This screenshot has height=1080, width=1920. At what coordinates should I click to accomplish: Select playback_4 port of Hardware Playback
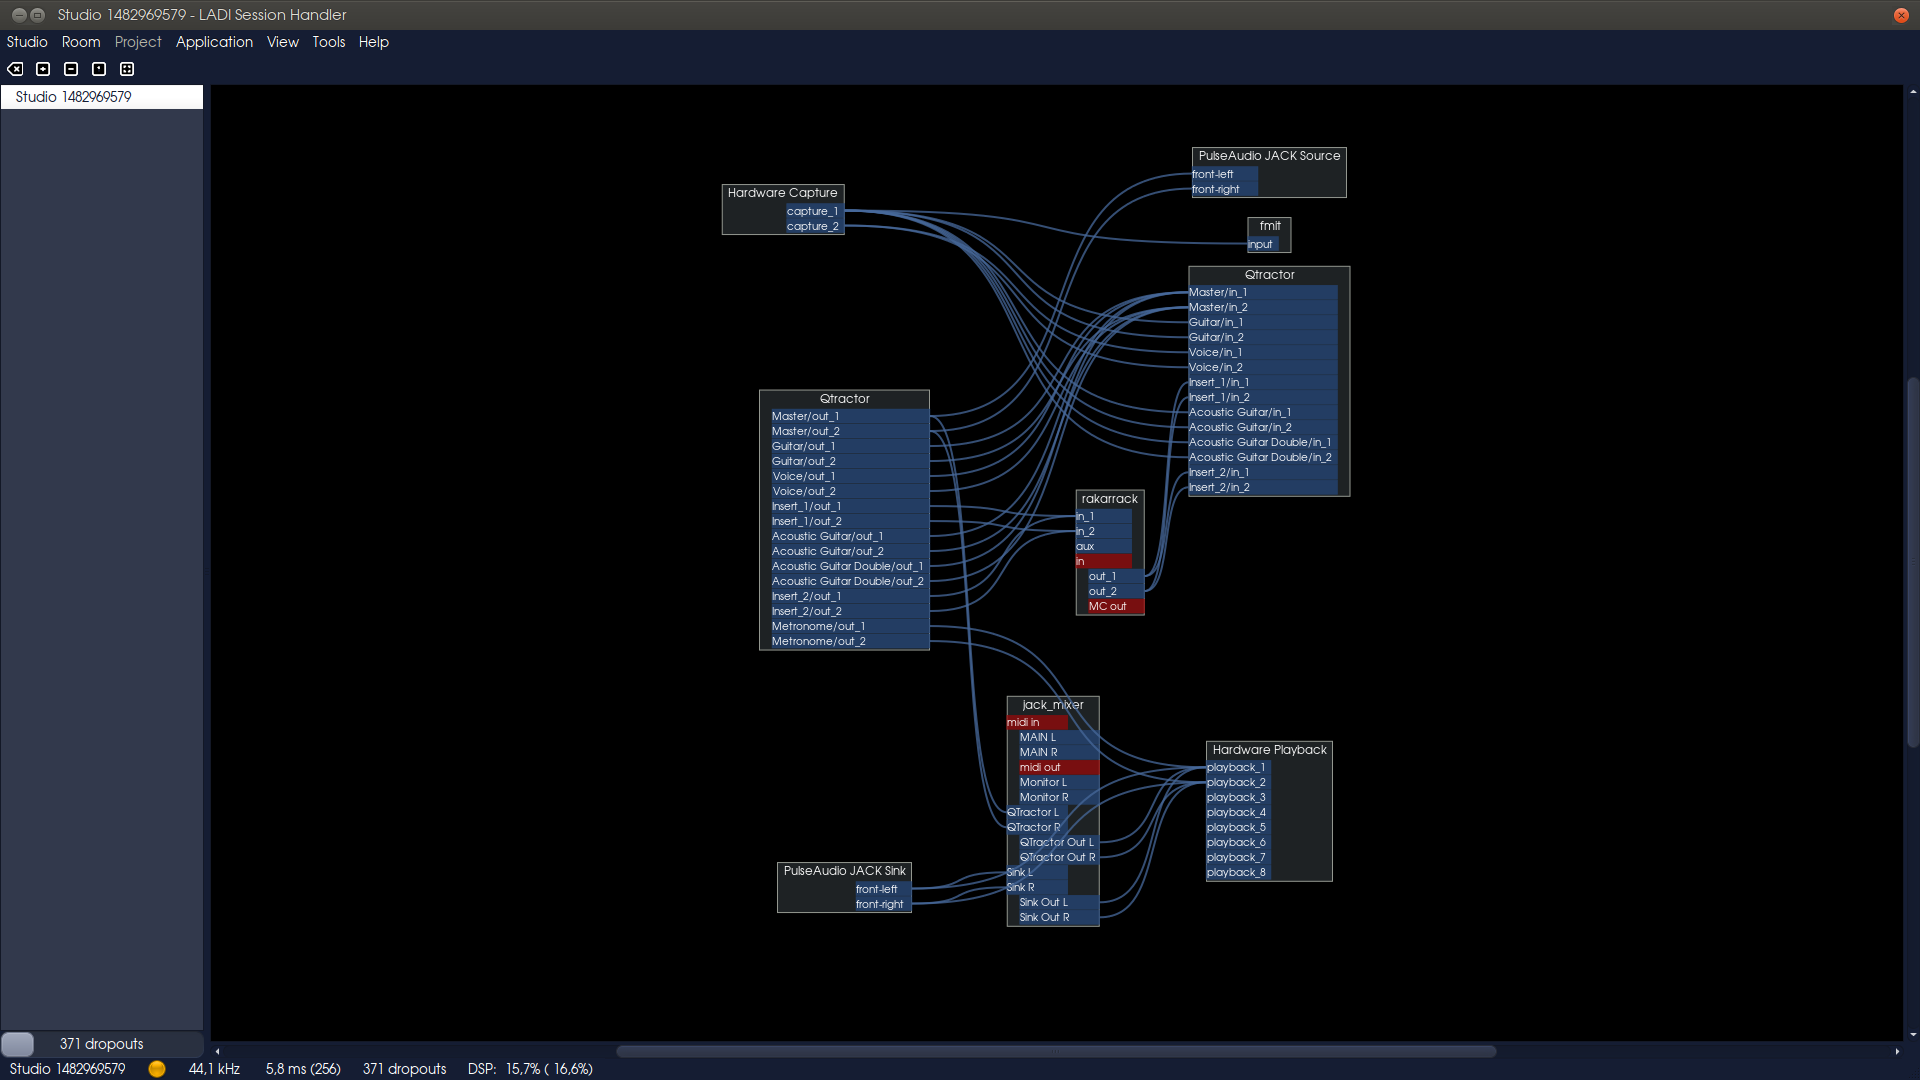click(1238, 812)
